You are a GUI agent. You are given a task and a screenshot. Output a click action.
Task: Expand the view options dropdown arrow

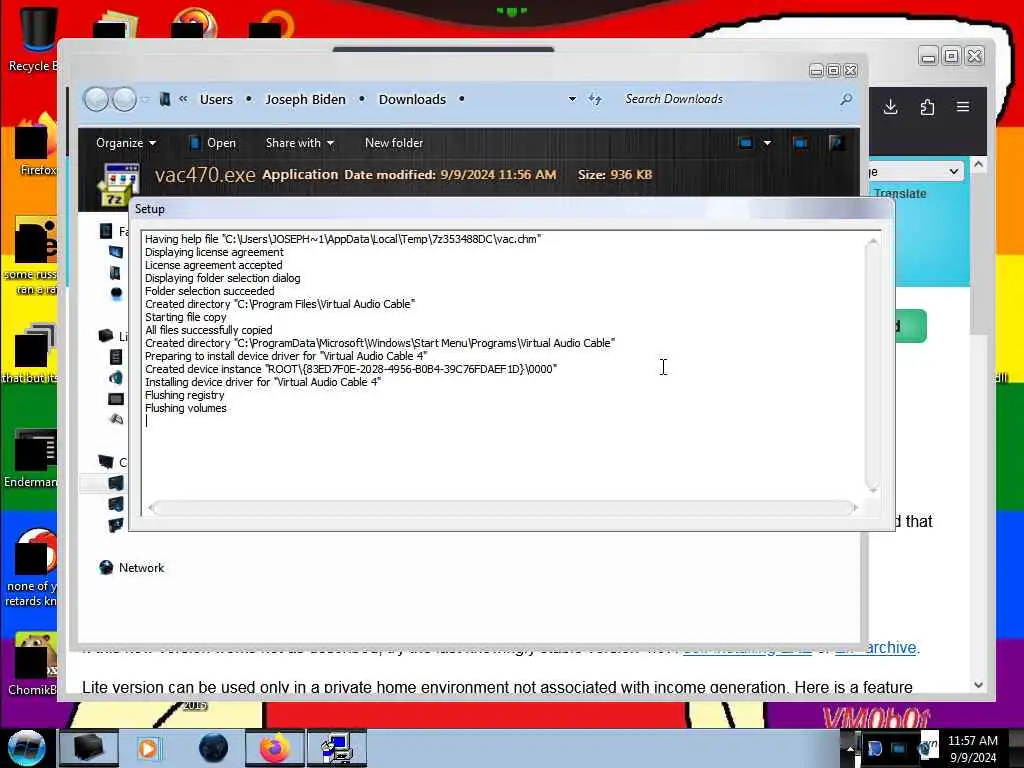click(767, 143)
